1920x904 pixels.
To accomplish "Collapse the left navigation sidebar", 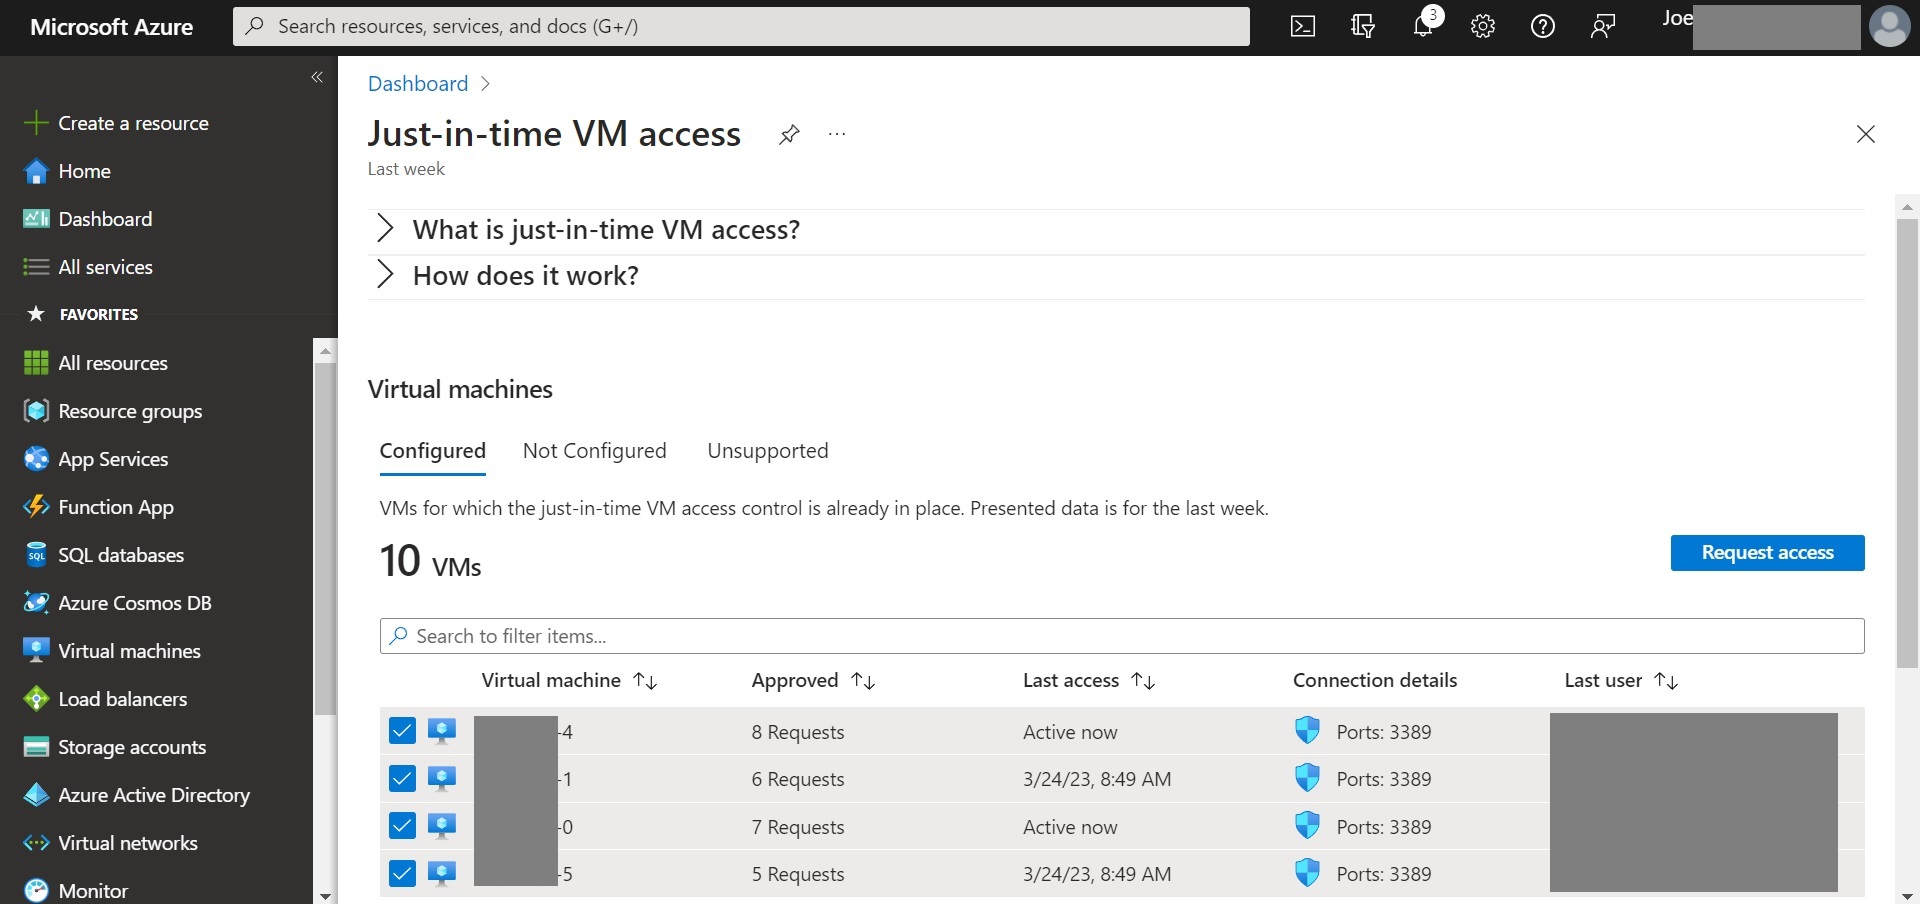I will tap(317, 77).
